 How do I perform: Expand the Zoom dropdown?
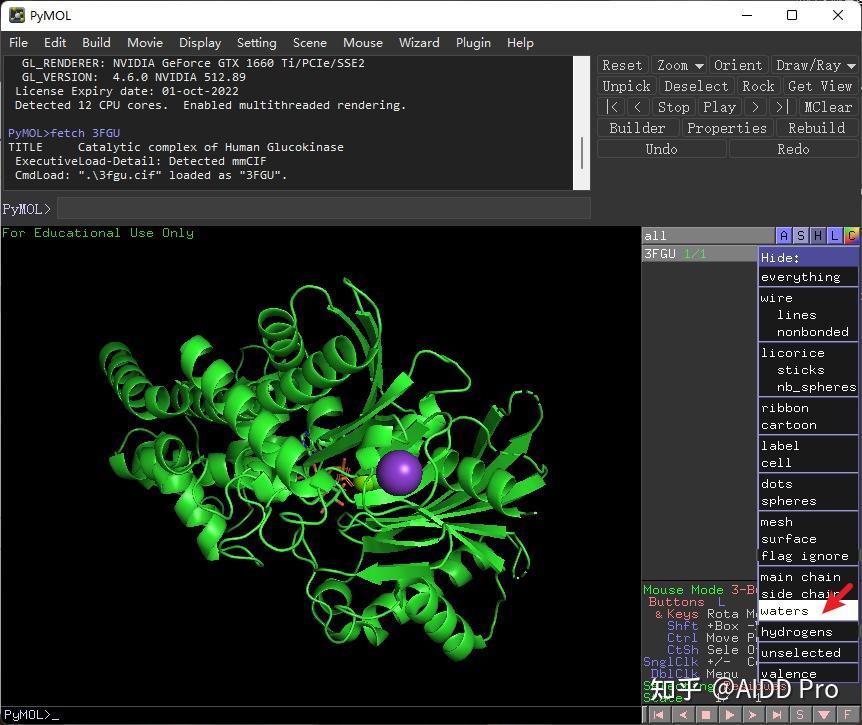[x=680, y=65]
